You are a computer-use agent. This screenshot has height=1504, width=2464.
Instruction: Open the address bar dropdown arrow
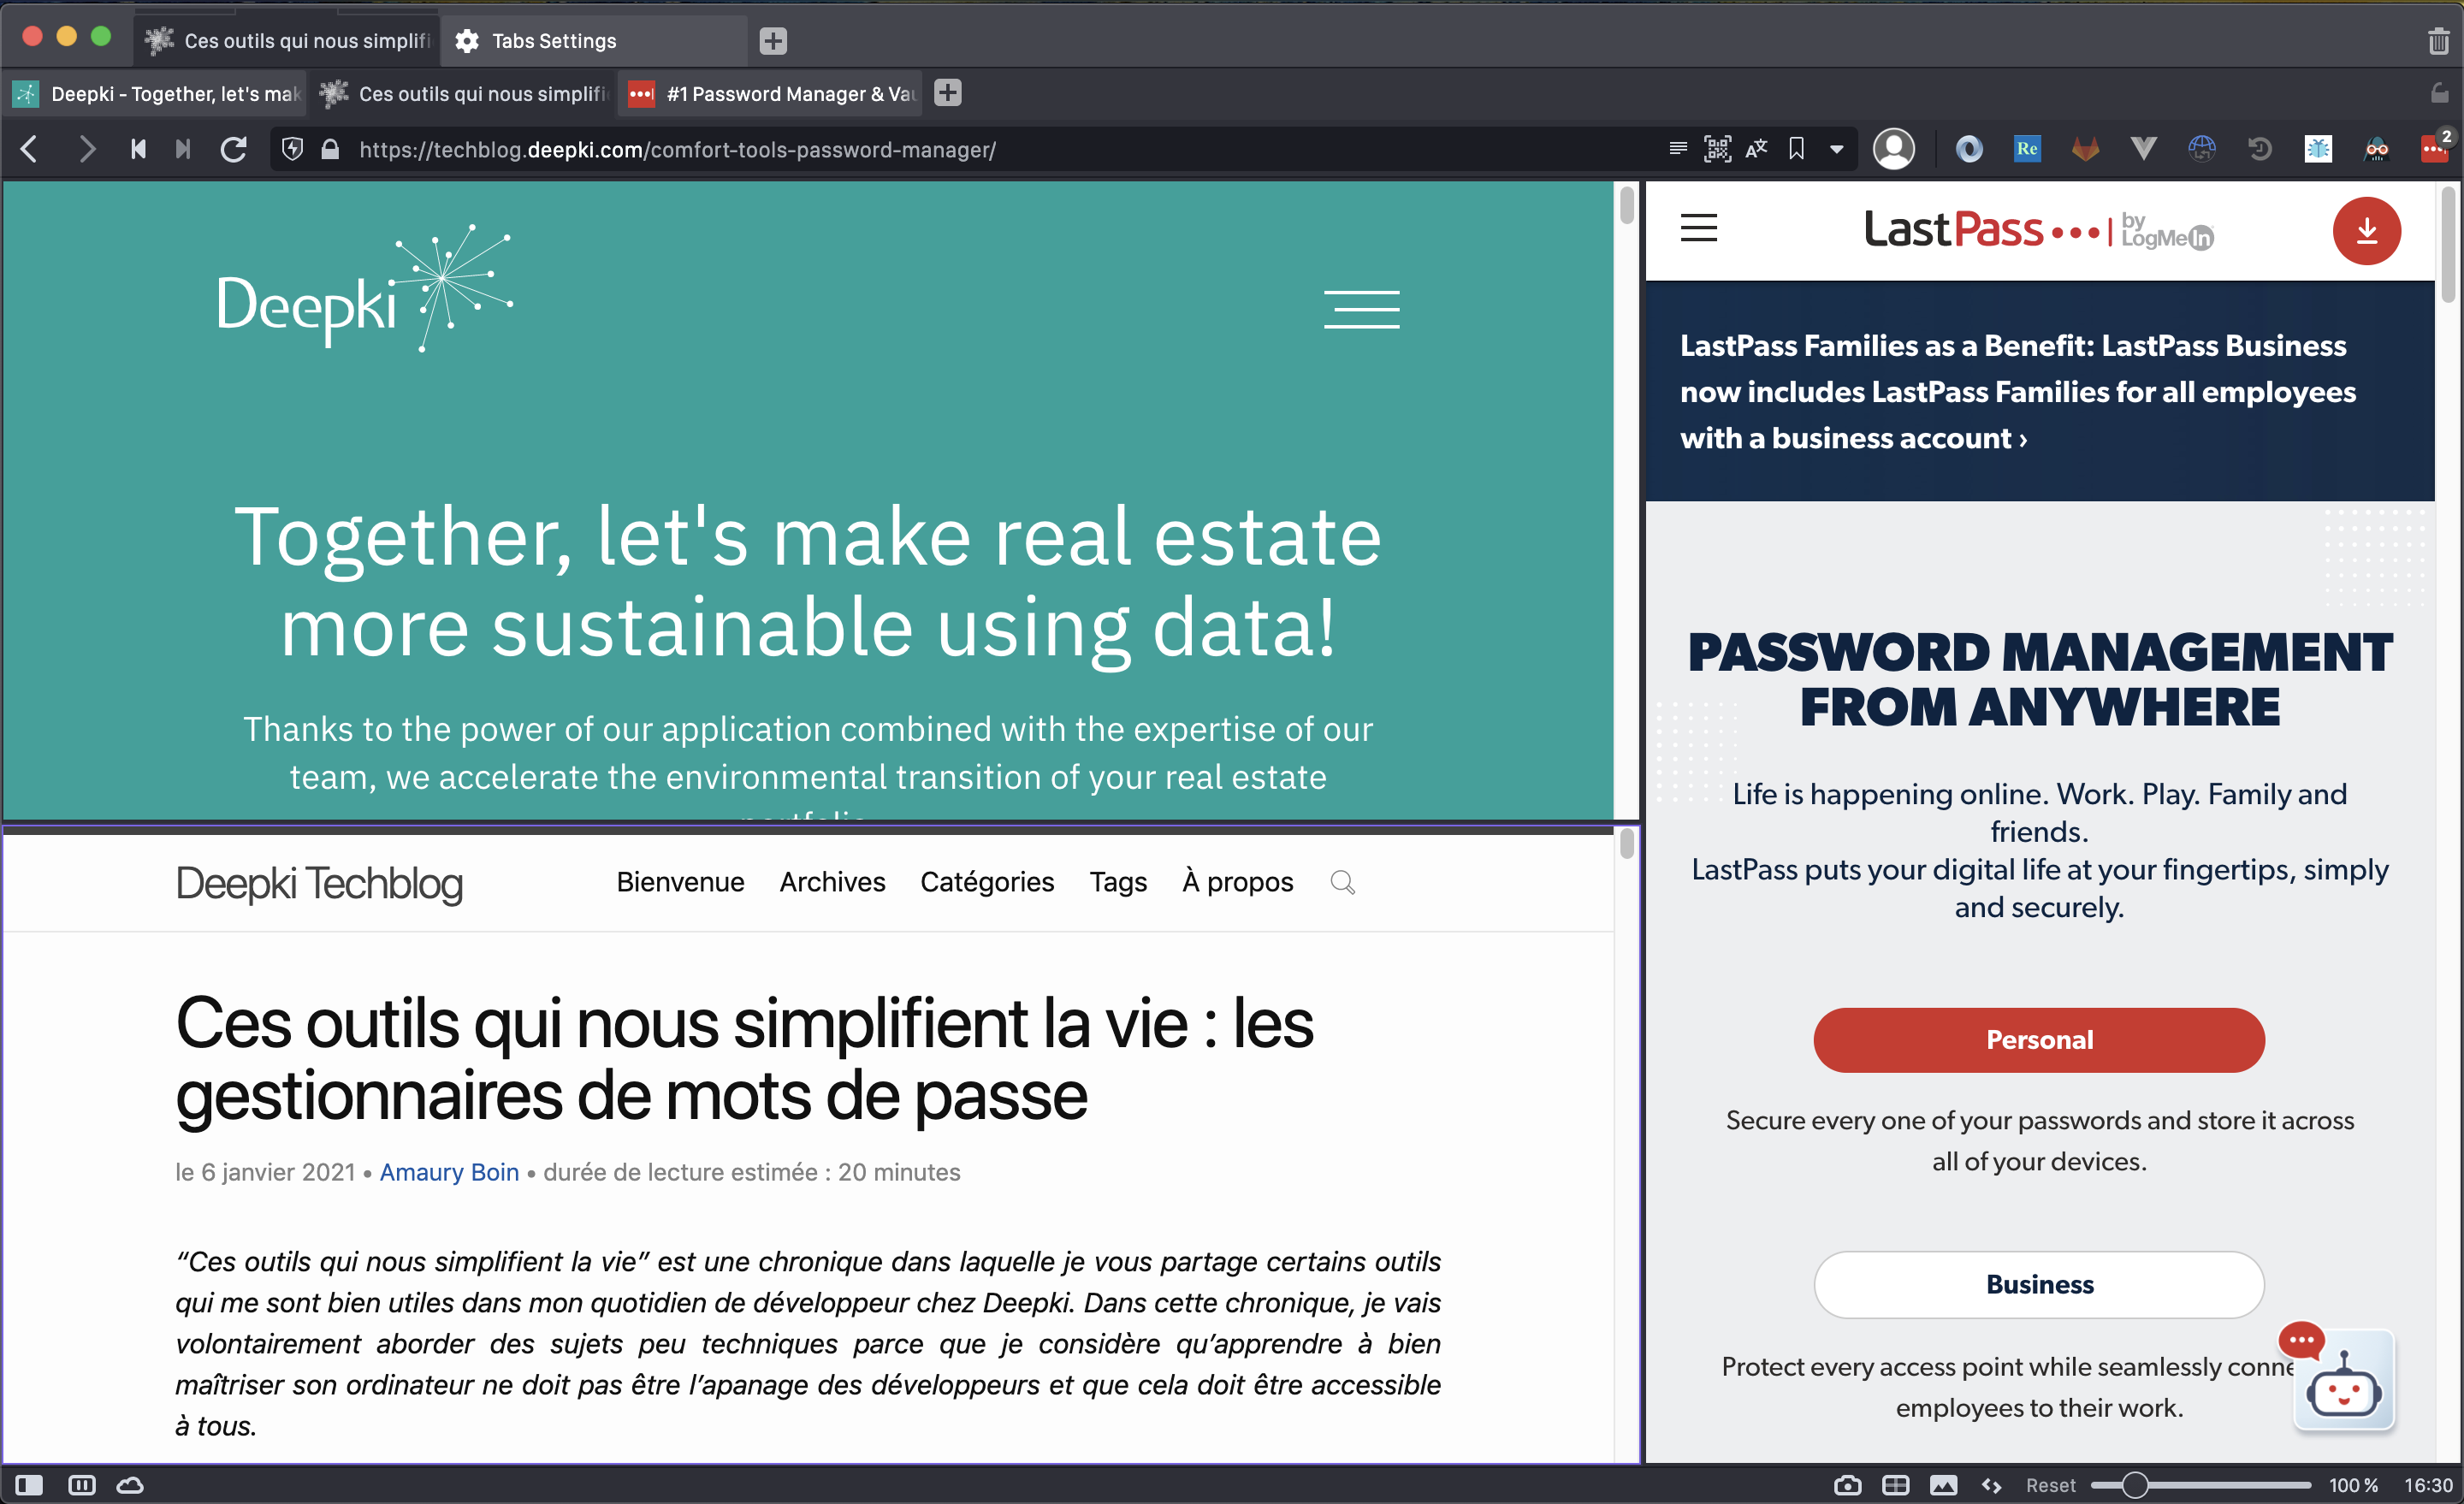1836,149
